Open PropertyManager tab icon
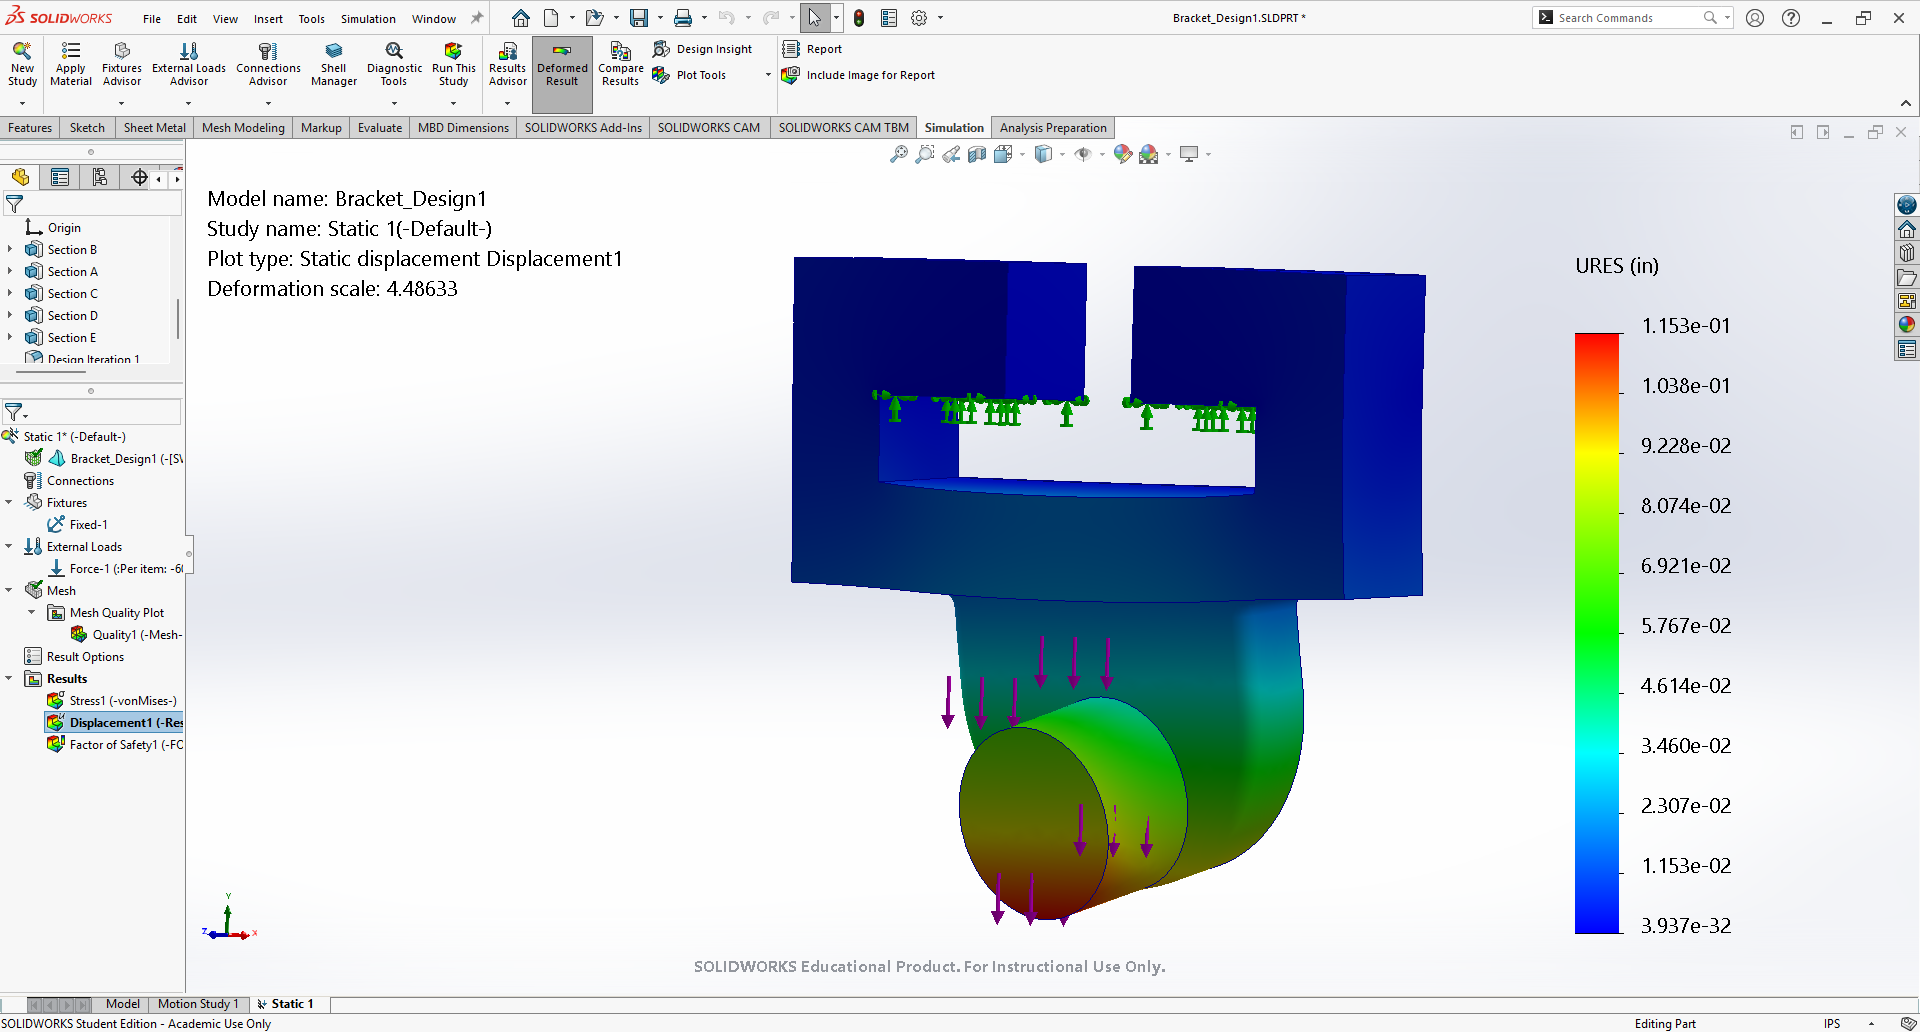 60,178
